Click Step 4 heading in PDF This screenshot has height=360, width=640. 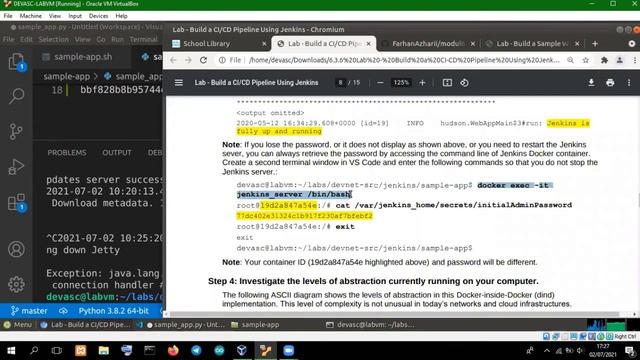[x=373, y=281]
